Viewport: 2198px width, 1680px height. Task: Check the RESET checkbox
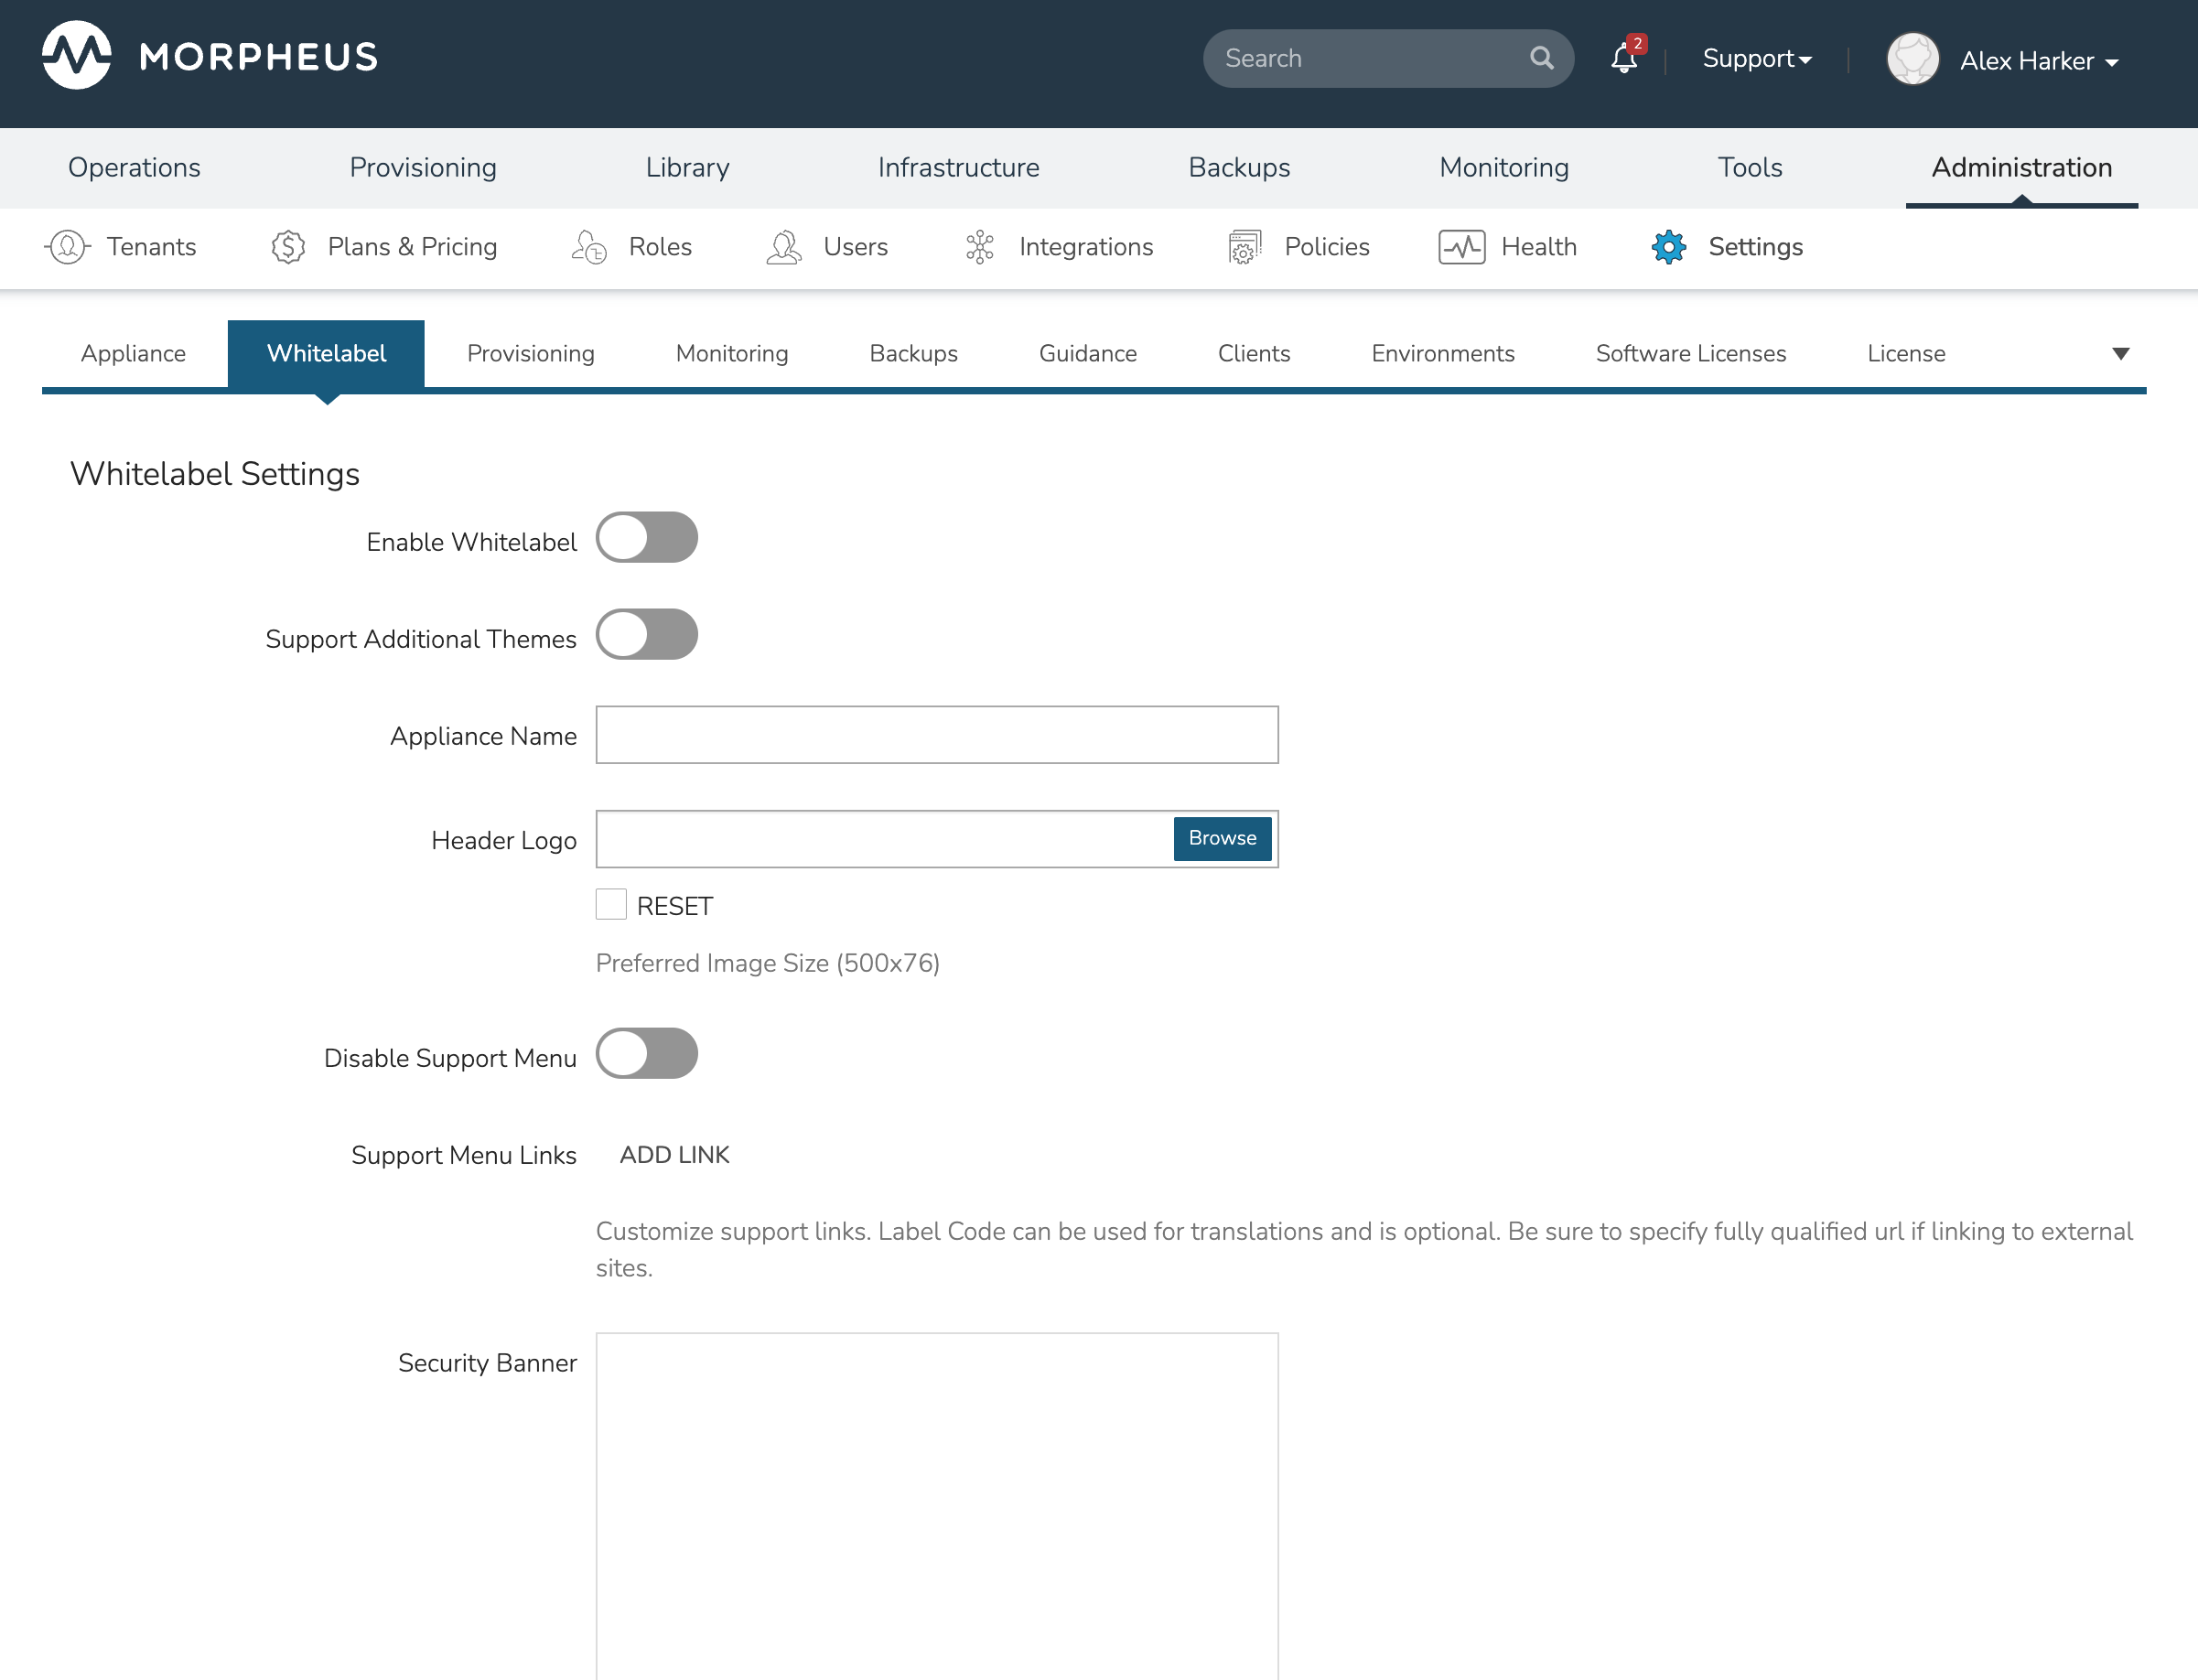611,904
